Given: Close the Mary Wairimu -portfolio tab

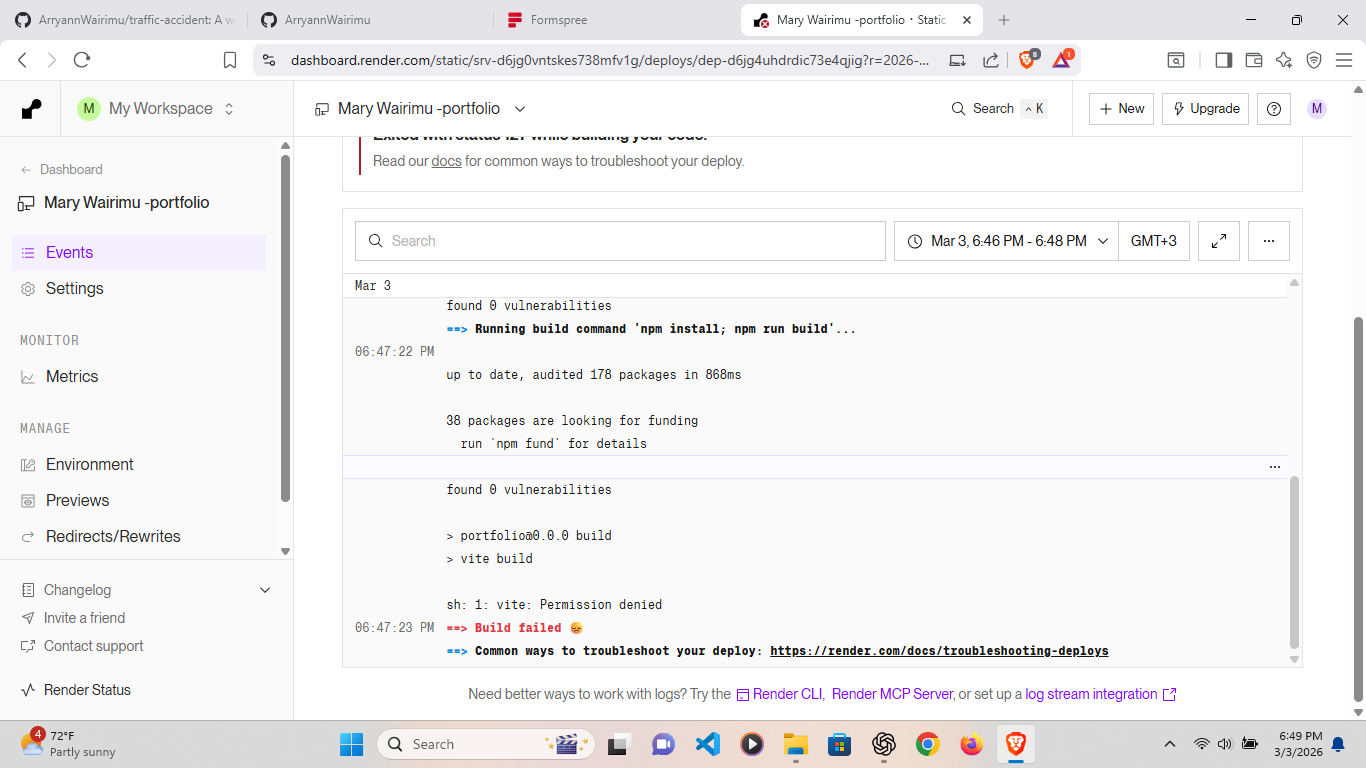Looking at the screenshot, I should click(x=967, y=20).
